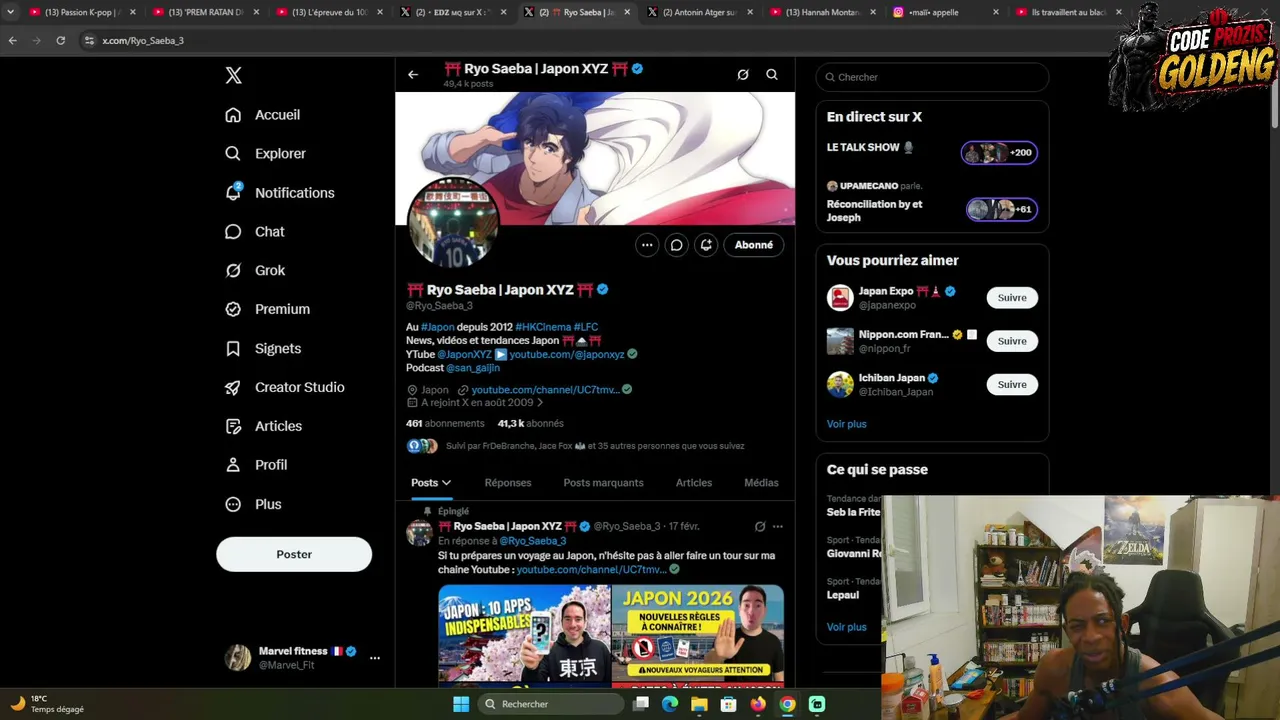Viewport: 1280px width, 720px height.
Task: Open the Signets bookmark icon
Action: [233, 349]
